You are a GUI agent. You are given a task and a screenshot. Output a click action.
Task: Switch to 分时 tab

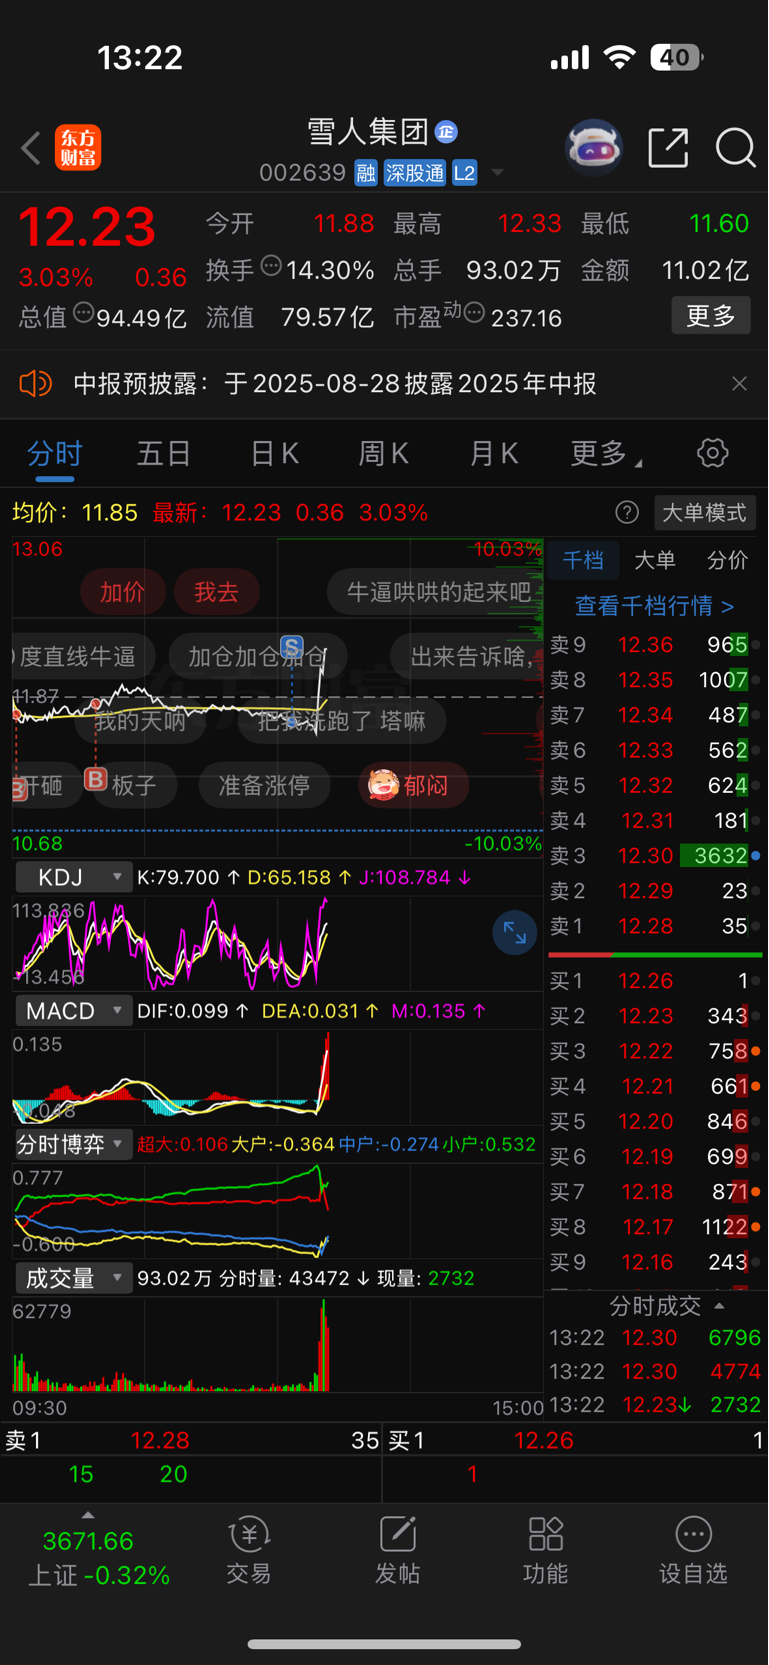[x=55, y=454]
